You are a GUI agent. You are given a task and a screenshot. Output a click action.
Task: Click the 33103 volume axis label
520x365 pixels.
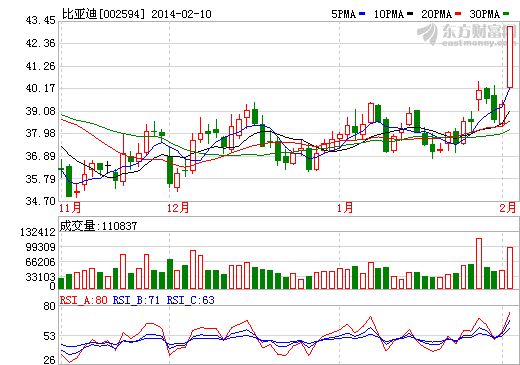point(41,277)
